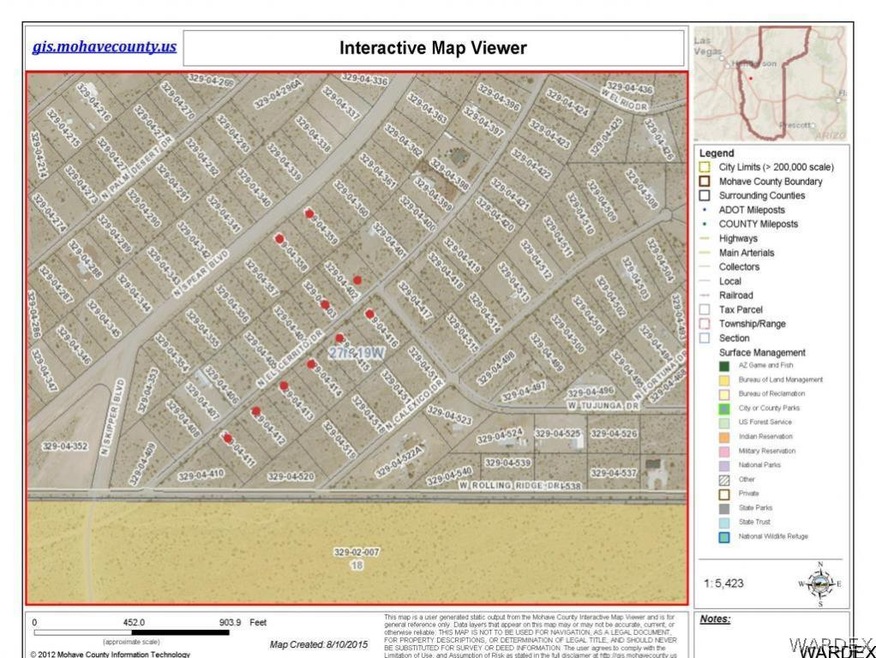Select the red marker on parcel 329-04-358
This screenshot has height=658, width=876.
click(279, 239)
